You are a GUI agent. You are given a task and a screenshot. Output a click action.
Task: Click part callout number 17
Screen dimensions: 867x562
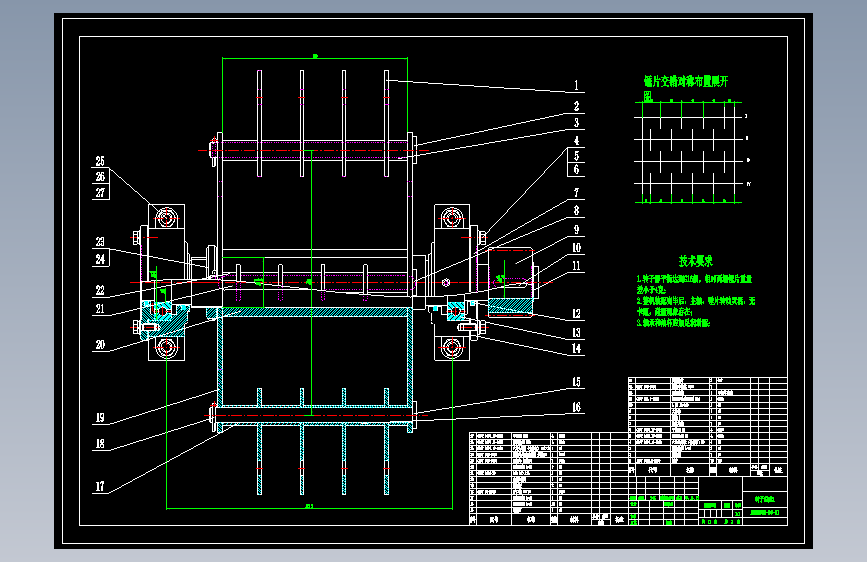pyautogui.click(x=100, y=487)
